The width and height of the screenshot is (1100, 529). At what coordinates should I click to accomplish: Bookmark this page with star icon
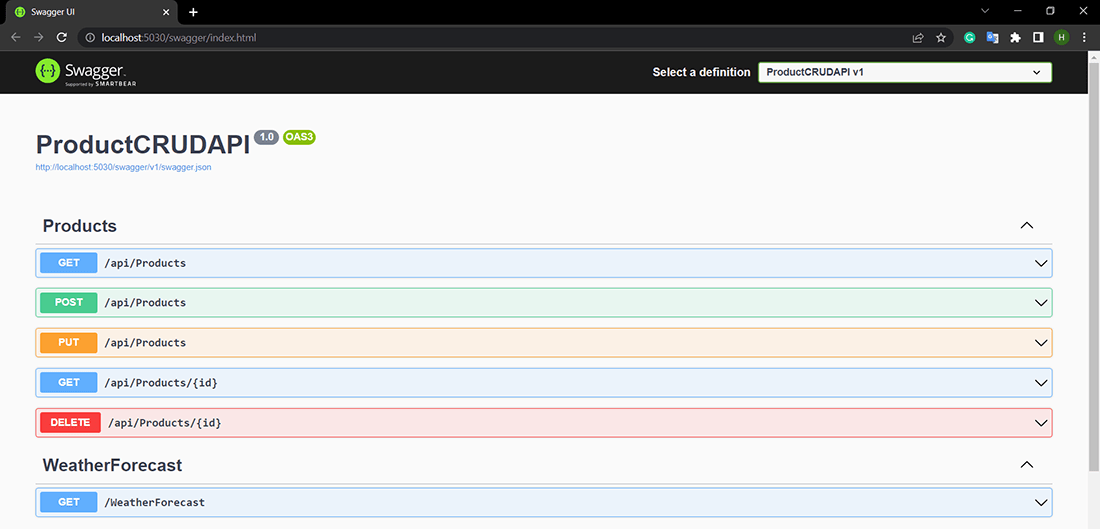tap(941, 38)
